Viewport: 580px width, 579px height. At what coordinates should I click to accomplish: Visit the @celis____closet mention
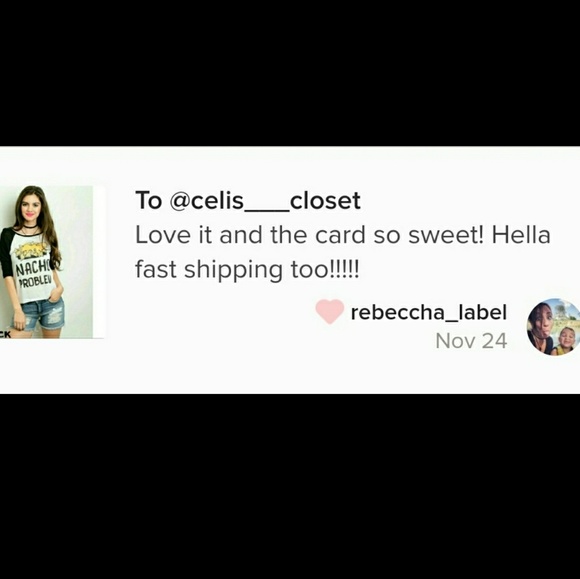[x=265, y=201]
